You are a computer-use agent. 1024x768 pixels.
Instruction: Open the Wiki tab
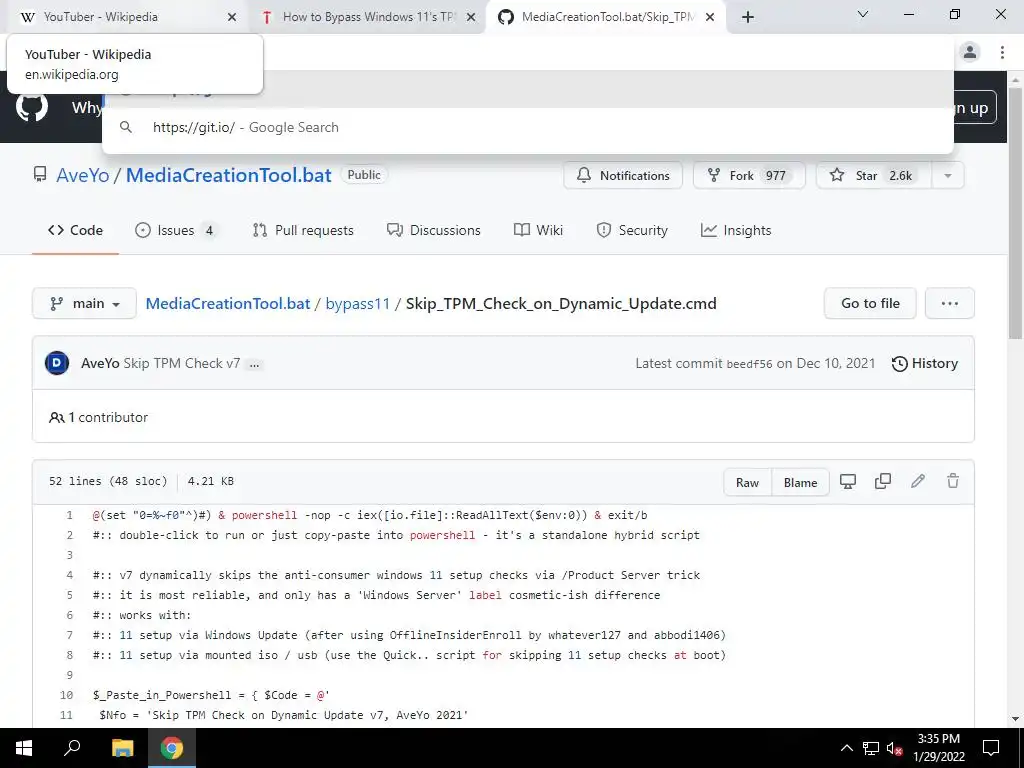click(x=538, y=231)
